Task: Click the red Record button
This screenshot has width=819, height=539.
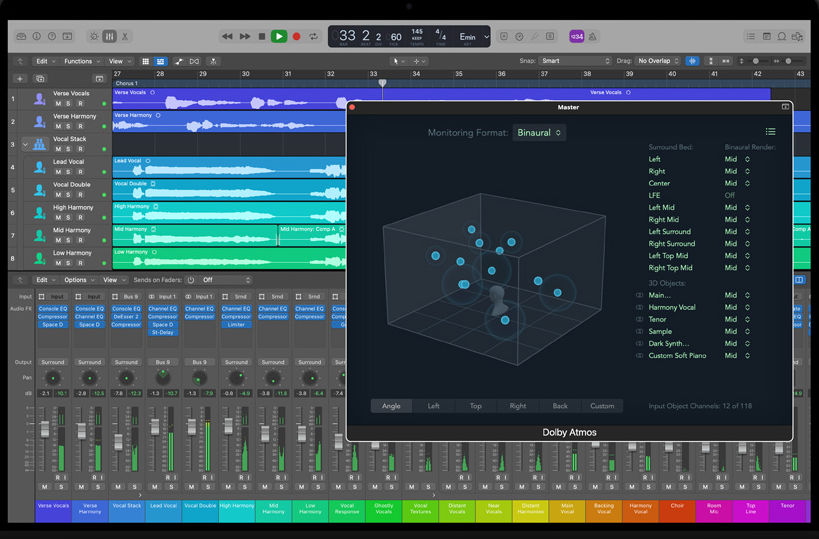Action: coord(296,37)
